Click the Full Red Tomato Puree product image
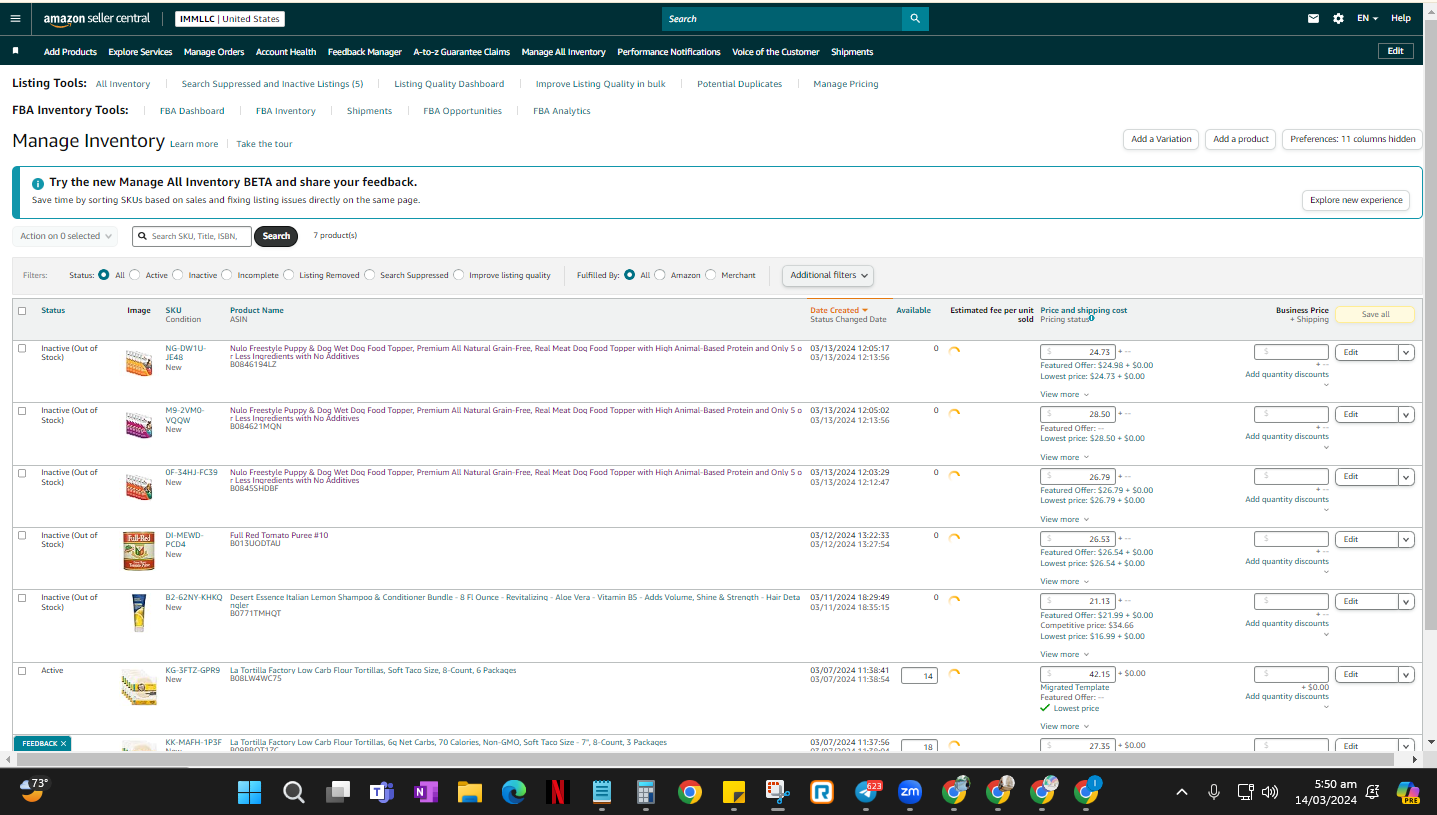The image size is (1437, 815). click(x=139, y=550)
